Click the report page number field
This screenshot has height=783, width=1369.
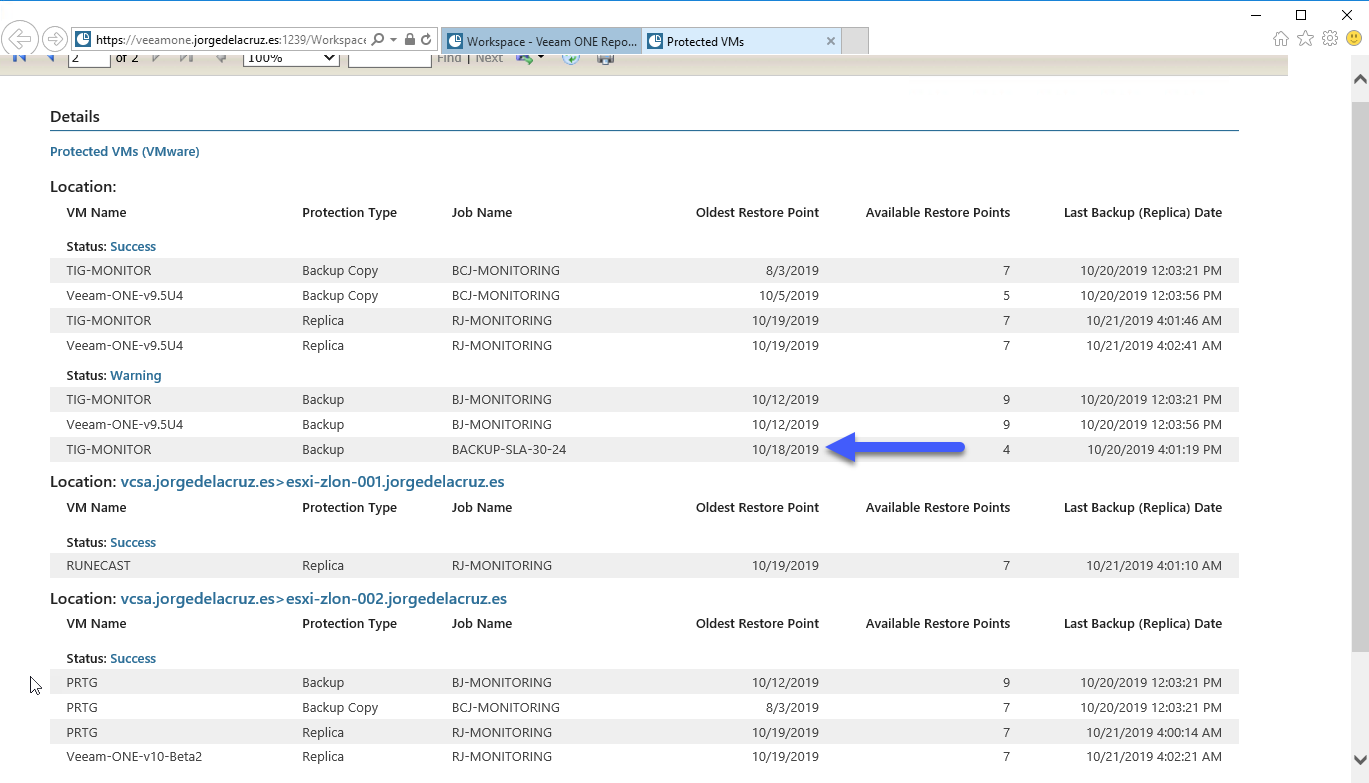89,59
